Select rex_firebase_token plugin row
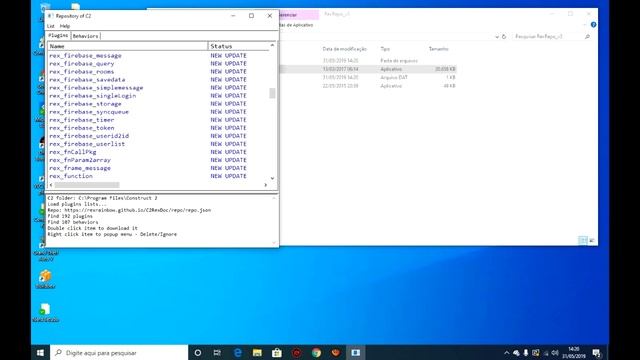Viewport: 640px width, 360px height. pyautogui.click(x=158, y=128)
